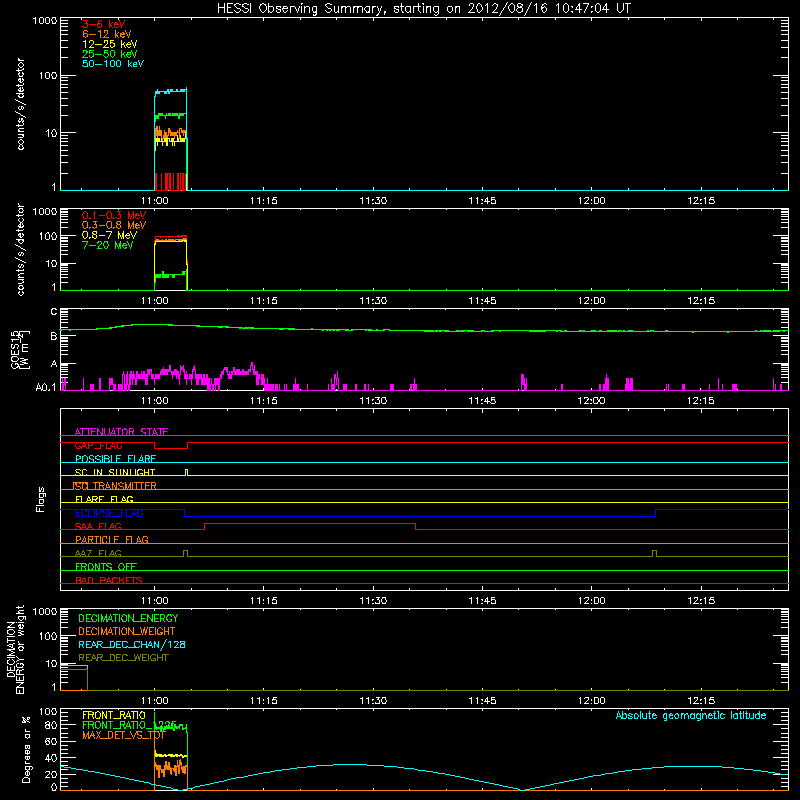The image size is (800, 800).
Task: Click the A0.1 tick label on GOES axis
Action: [46, 387]
